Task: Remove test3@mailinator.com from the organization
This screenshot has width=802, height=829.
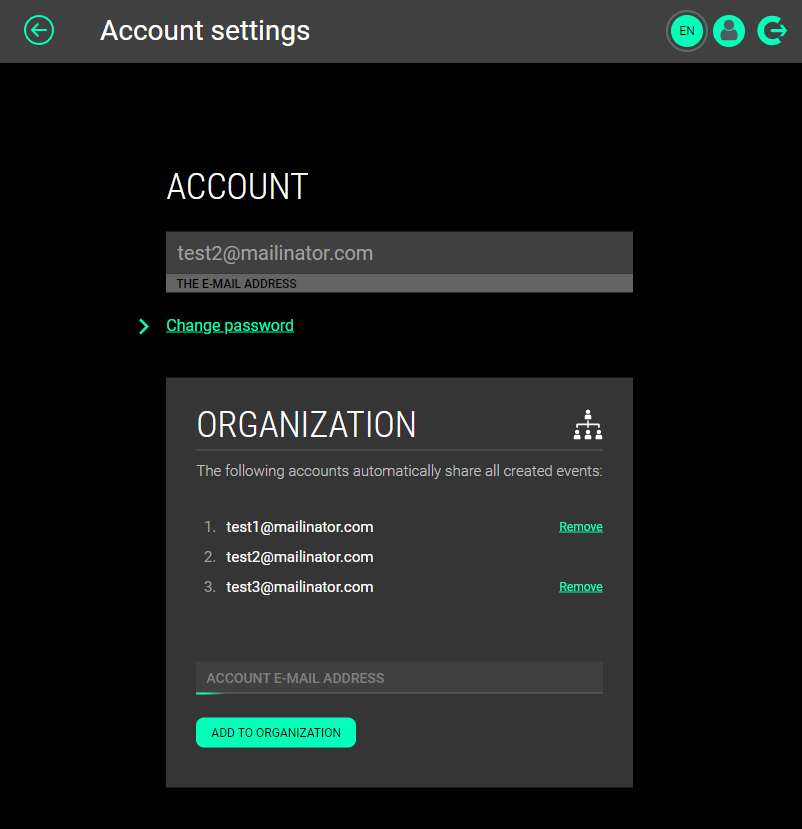Action: 580,587
